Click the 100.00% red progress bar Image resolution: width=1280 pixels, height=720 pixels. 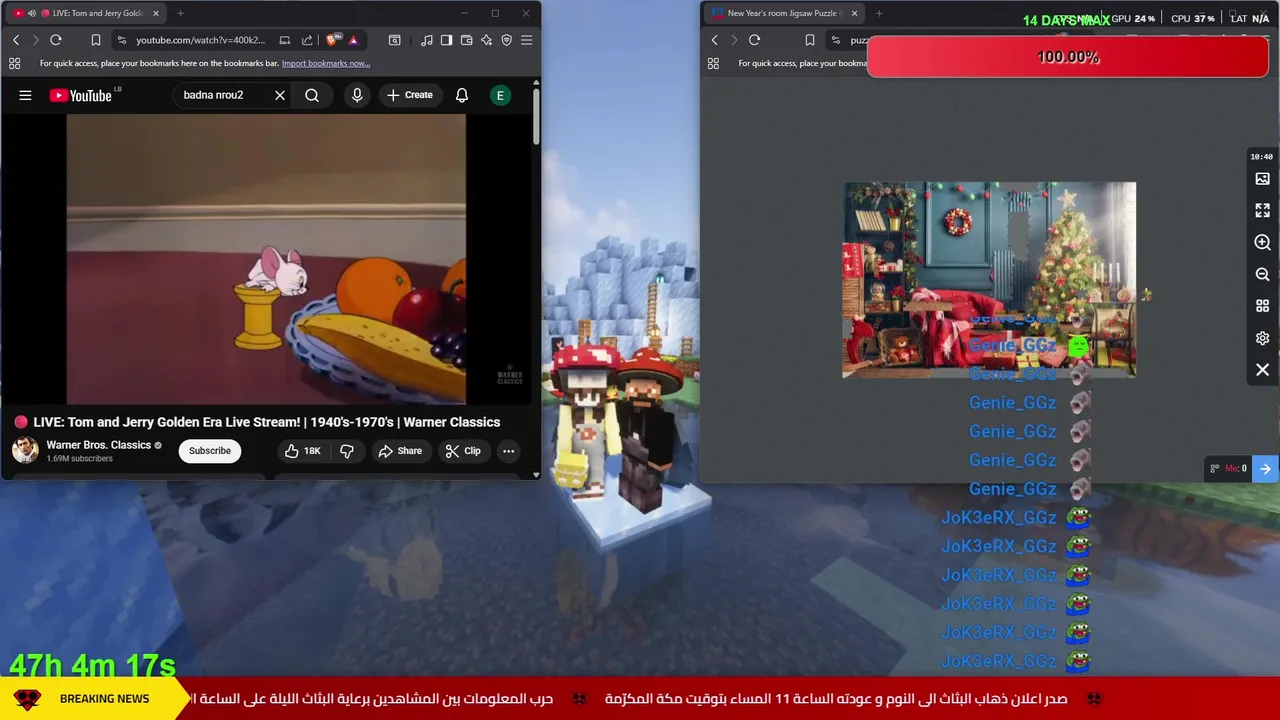point(1068,57)
